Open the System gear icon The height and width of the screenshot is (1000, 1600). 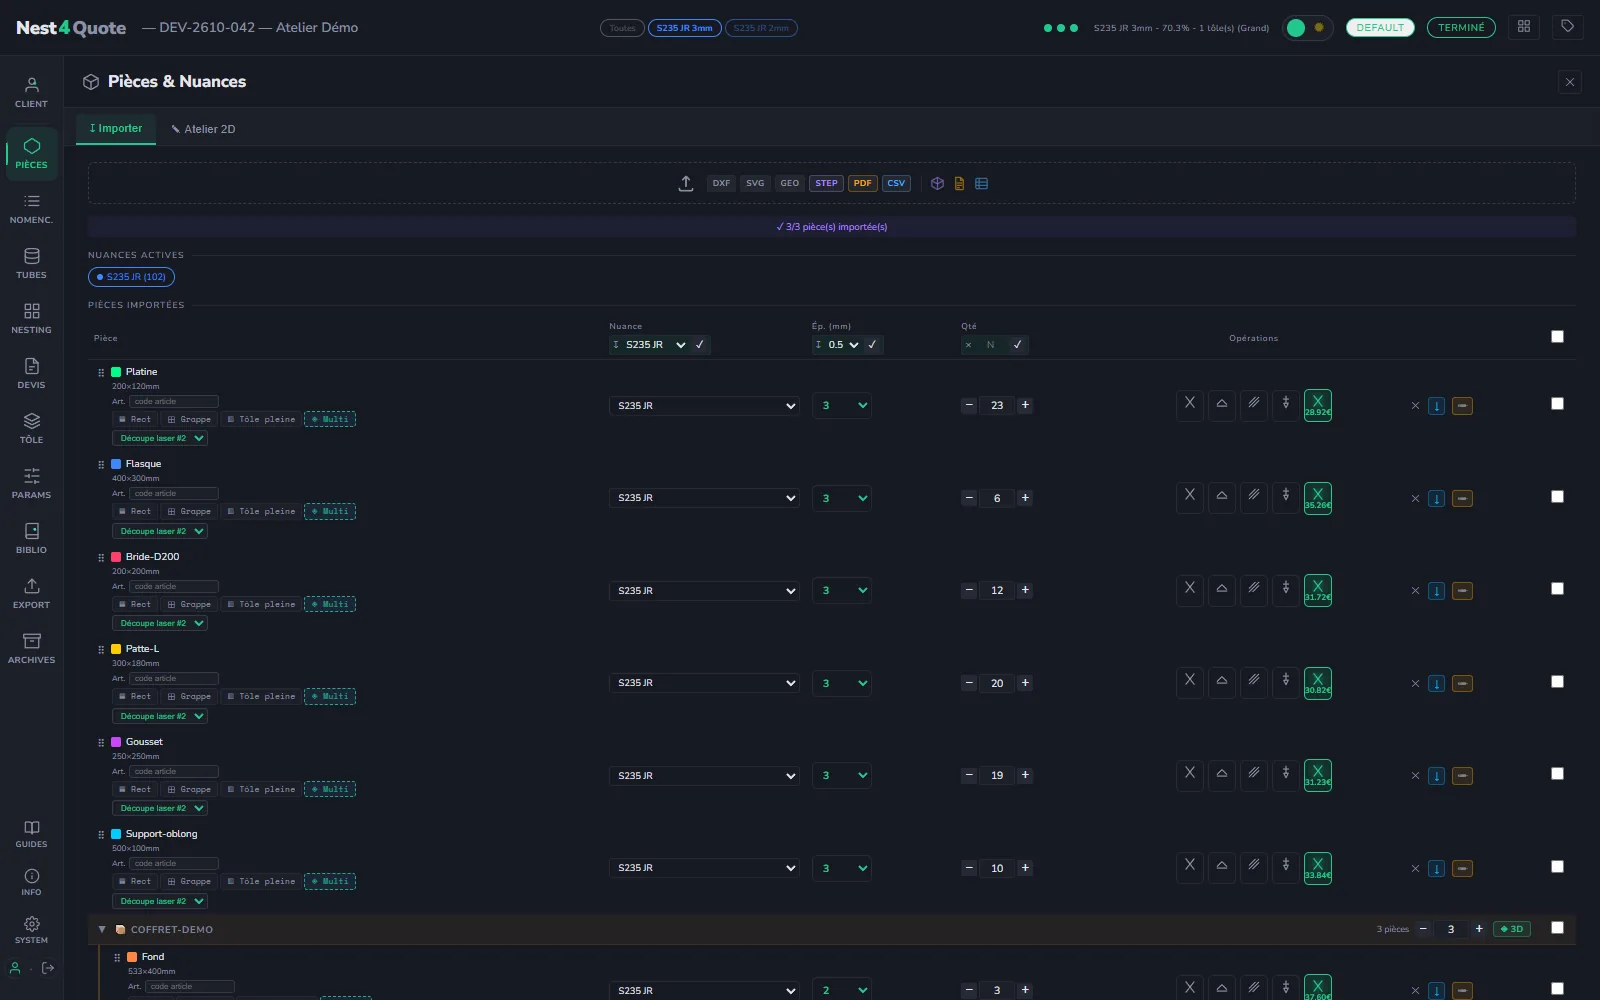click(31, 930)
